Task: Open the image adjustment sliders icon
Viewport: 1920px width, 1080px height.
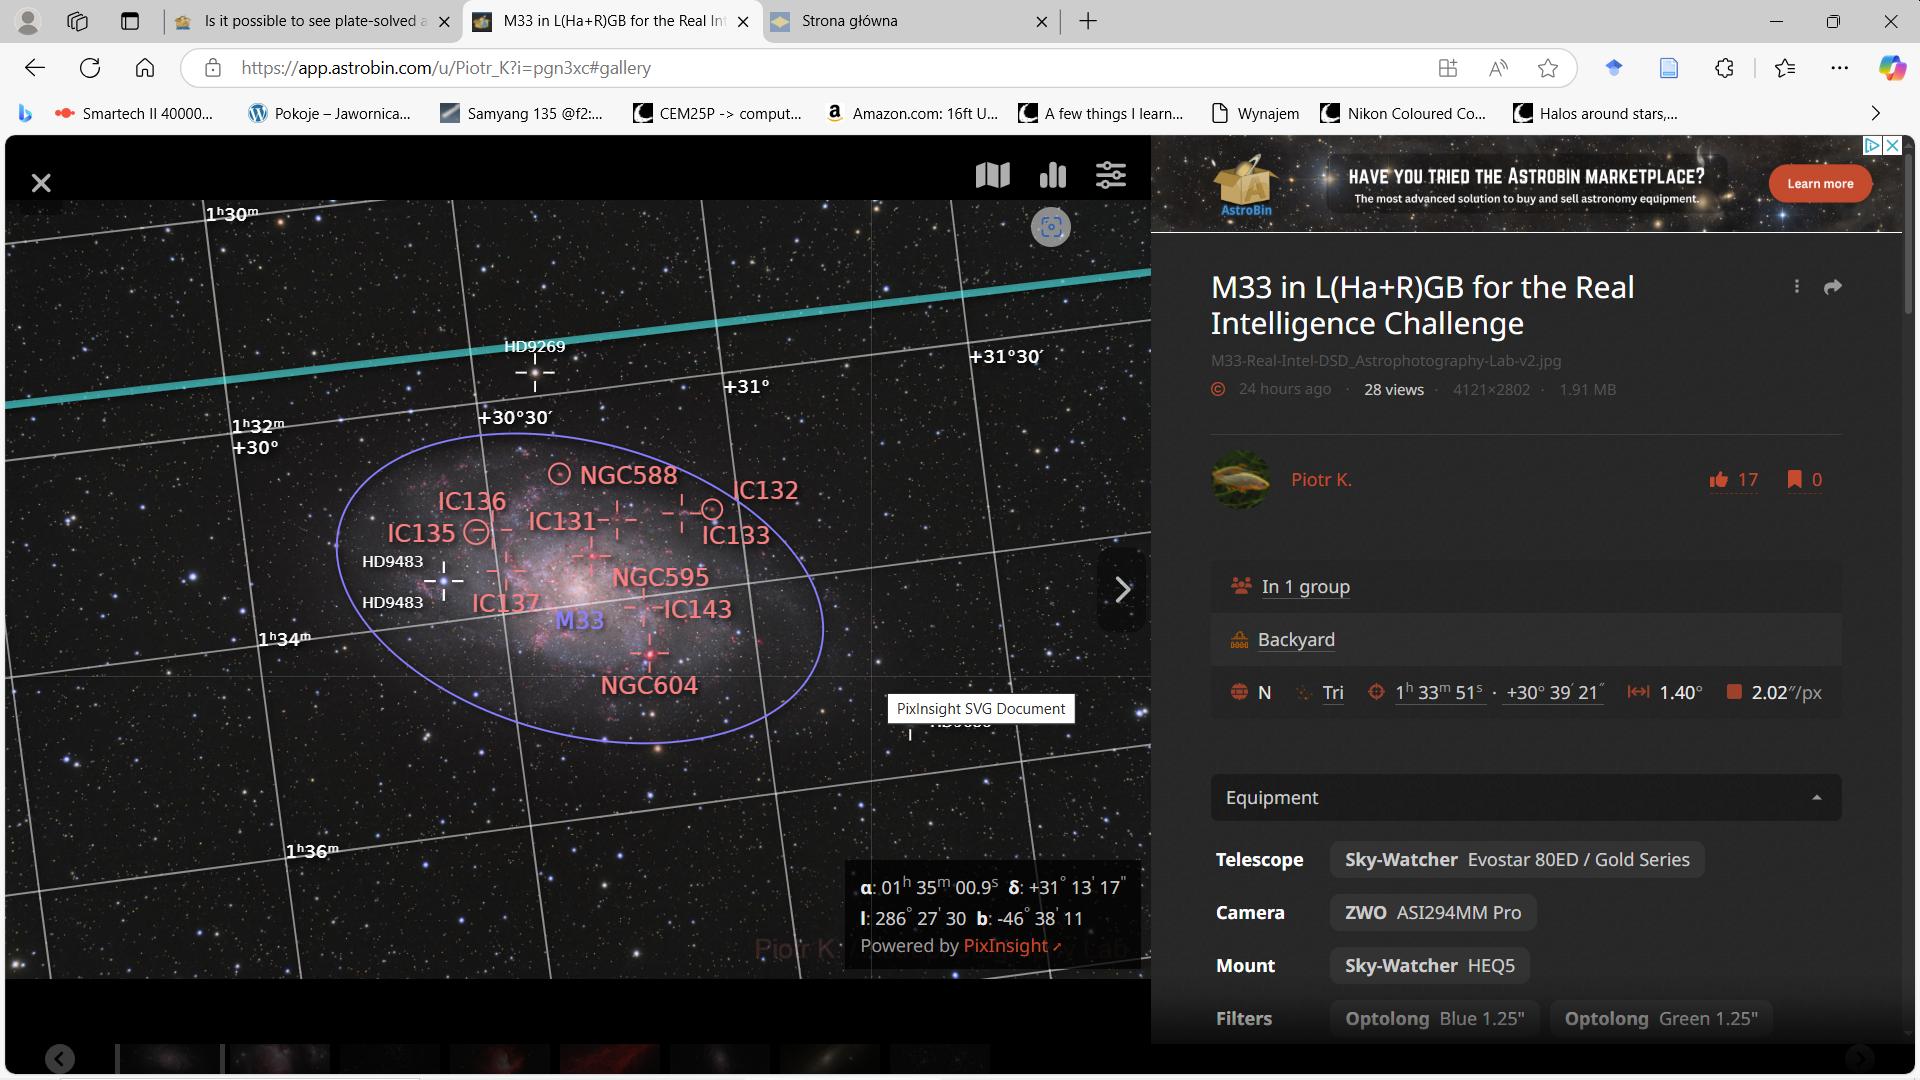Action: click(1111, 175)
